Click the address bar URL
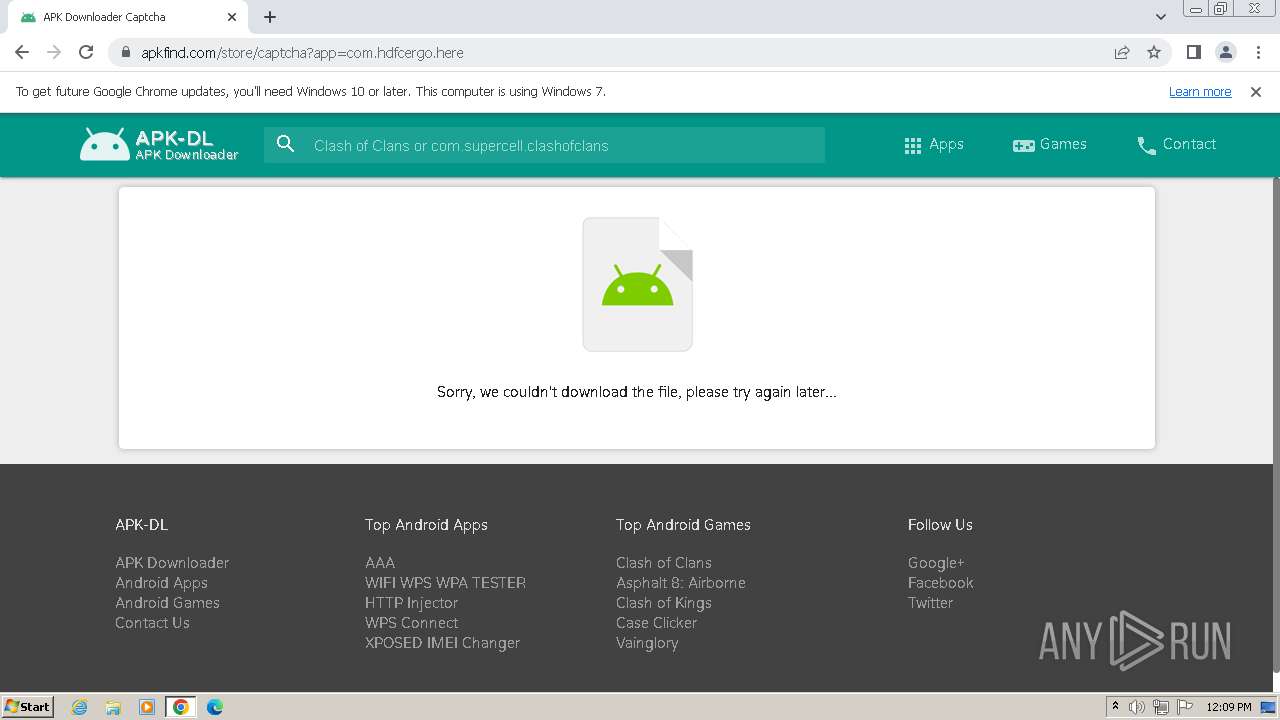This screenshot has height=720, width=1280. (302, 52)
